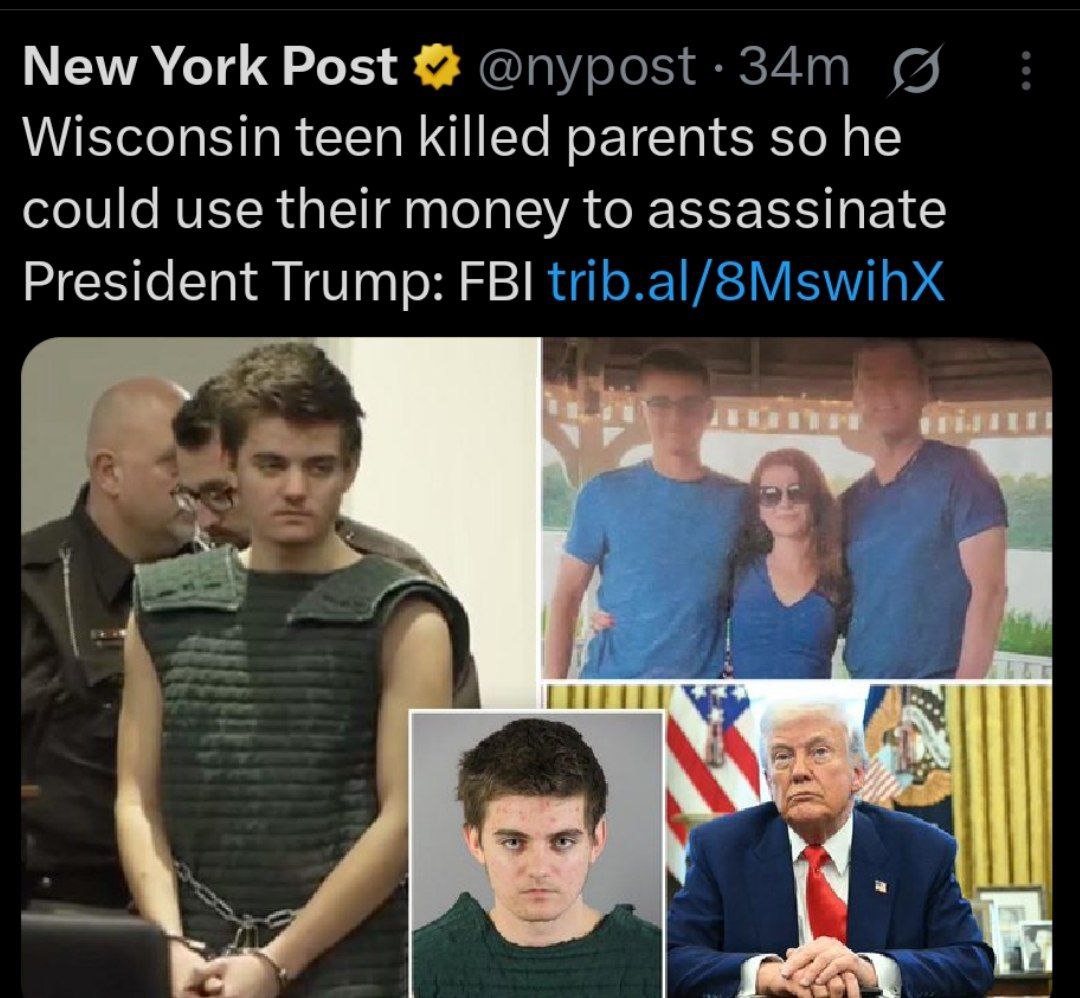Click the gold verified badge

[437, 67]
